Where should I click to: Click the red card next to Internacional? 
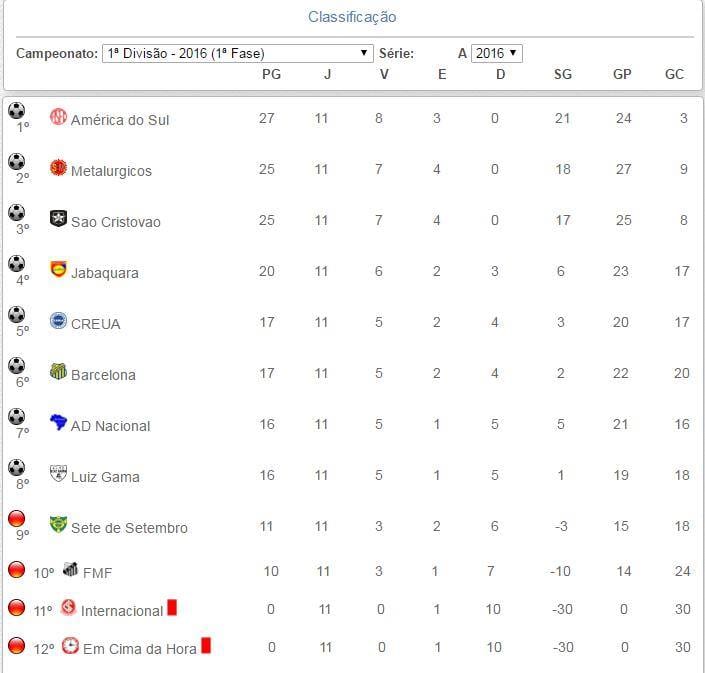(x=172, y=607)
